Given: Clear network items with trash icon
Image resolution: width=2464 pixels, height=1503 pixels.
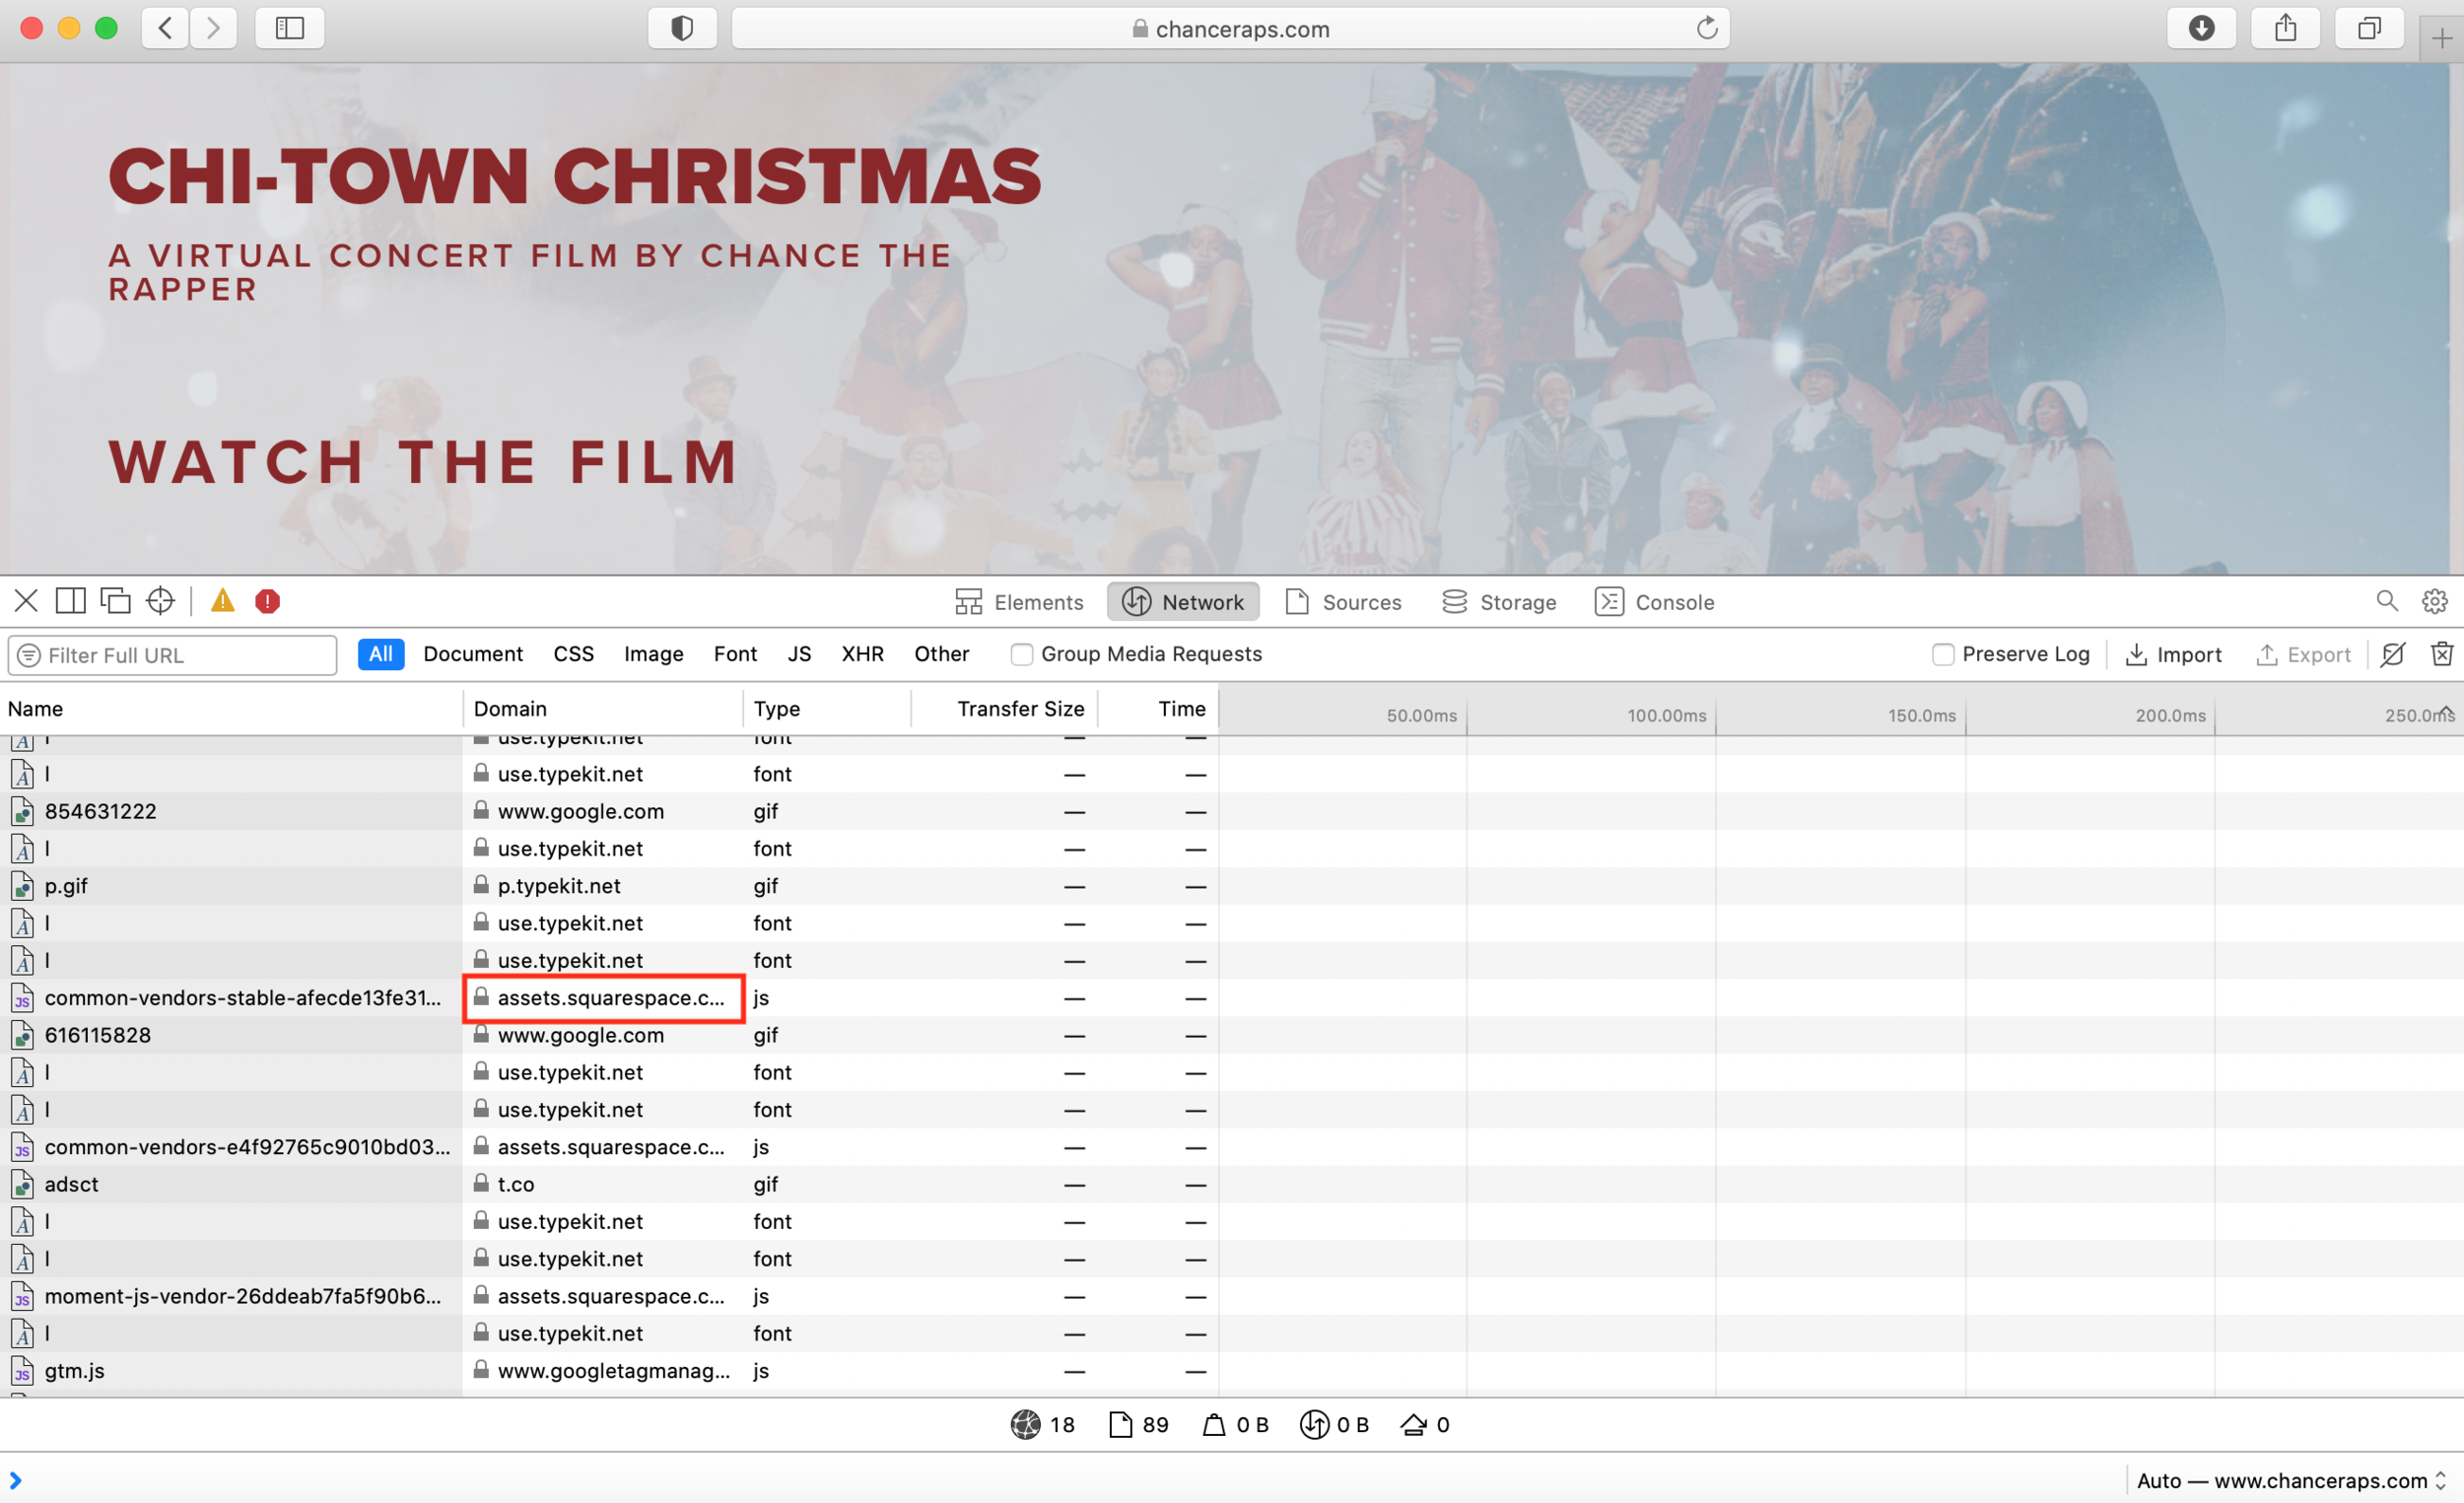Looking at the screenshot, I should [2441, 654].
